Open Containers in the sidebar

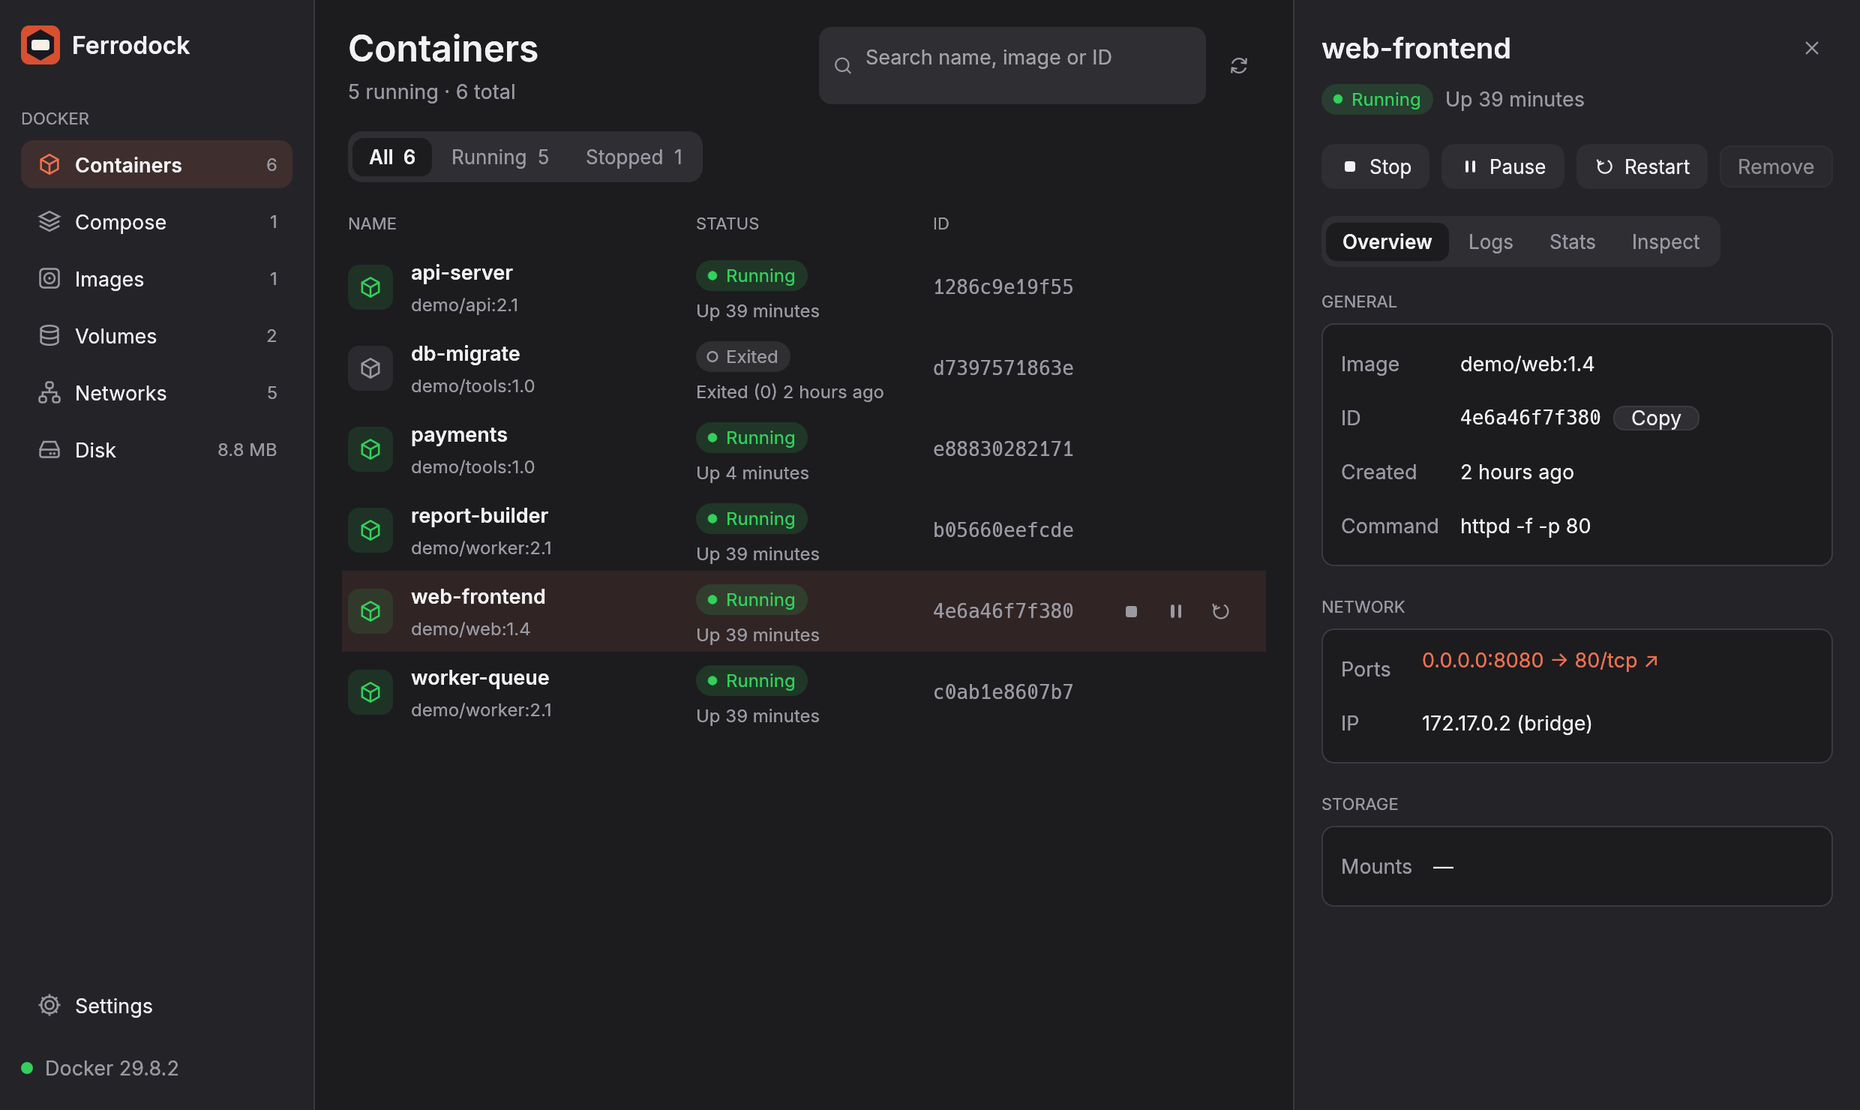156,165
